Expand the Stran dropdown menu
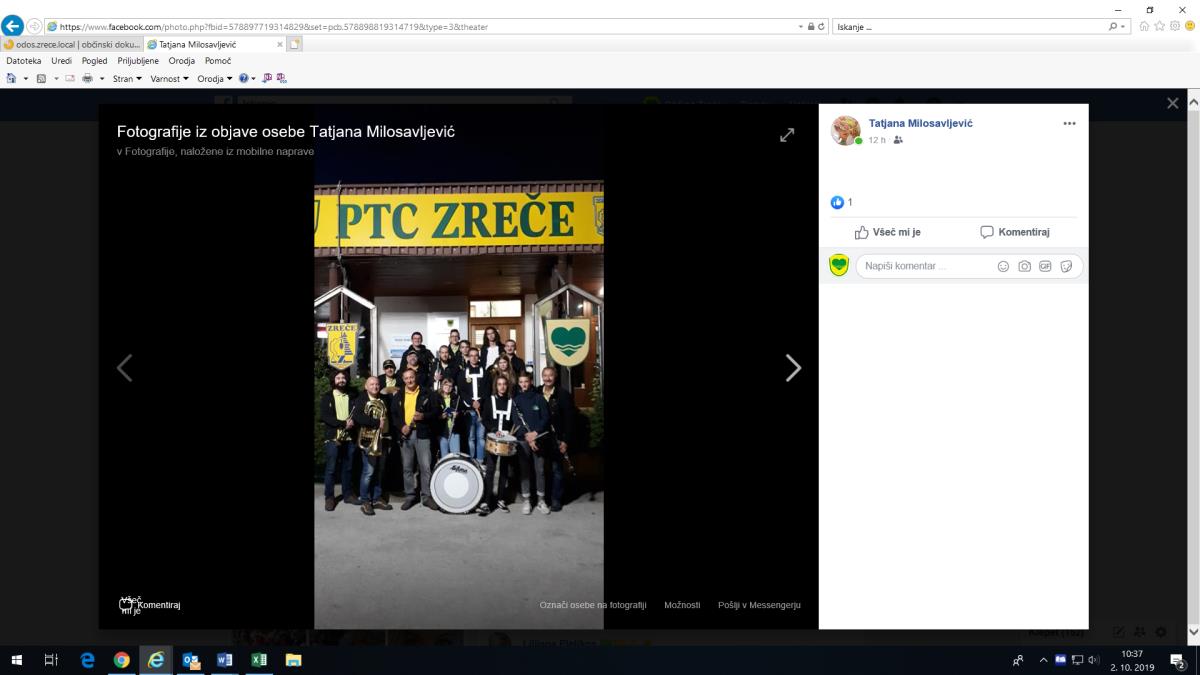Screen dimensions: 1200x675 pos(127,78)
